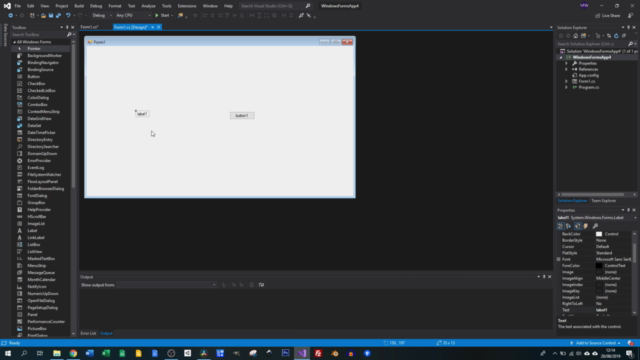Click the Properties button icon in Properties panel
640x360 pixels.
[577, 226]
